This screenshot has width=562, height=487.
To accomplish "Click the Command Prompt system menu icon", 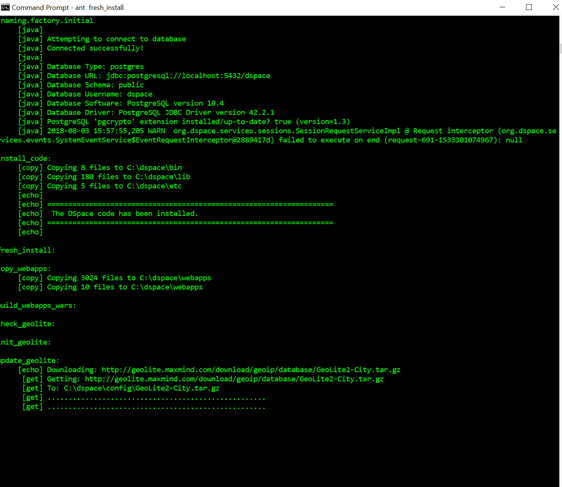I will click(5, 7).
